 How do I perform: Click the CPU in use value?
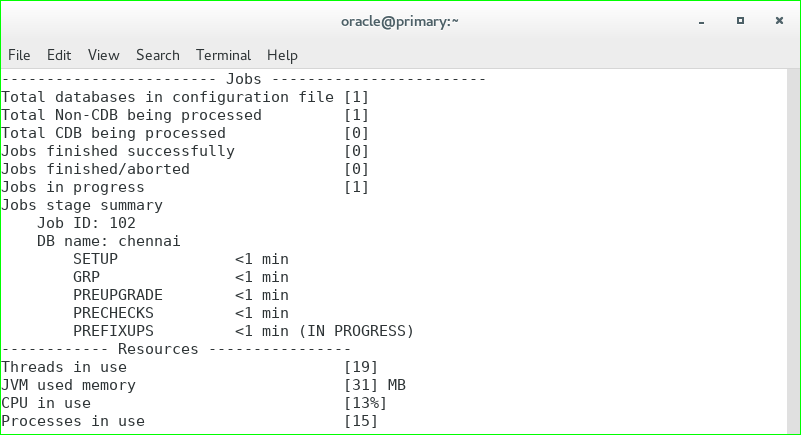365,403
